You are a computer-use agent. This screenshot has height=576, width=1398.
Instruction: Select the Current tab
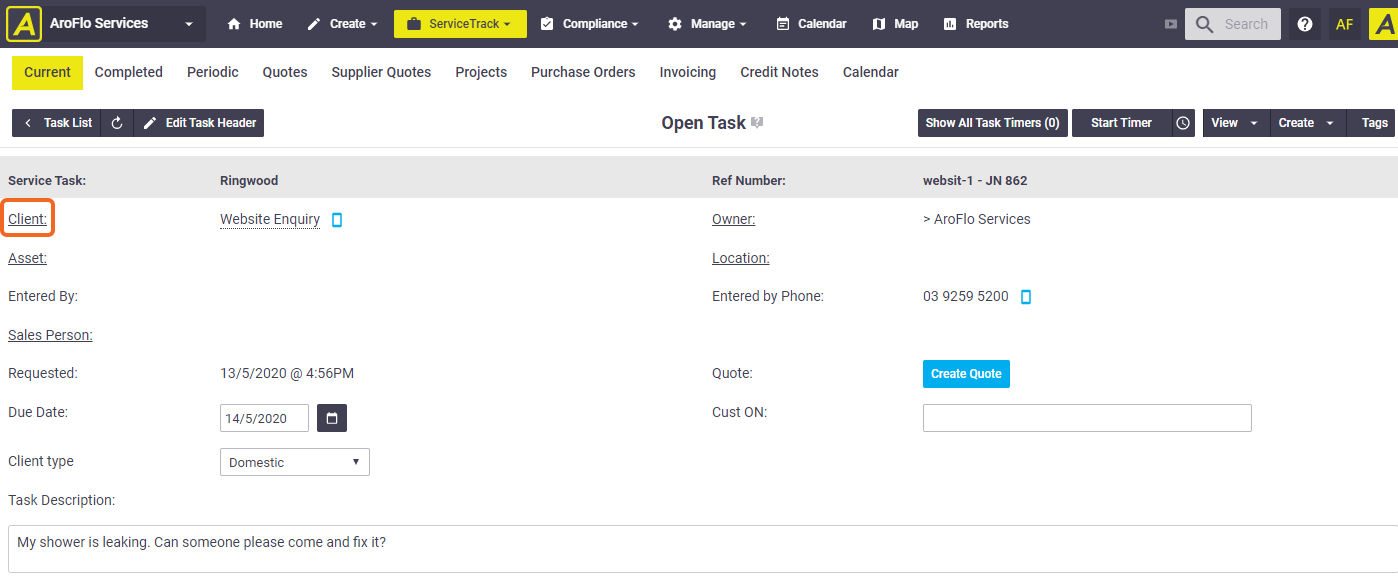48,72
